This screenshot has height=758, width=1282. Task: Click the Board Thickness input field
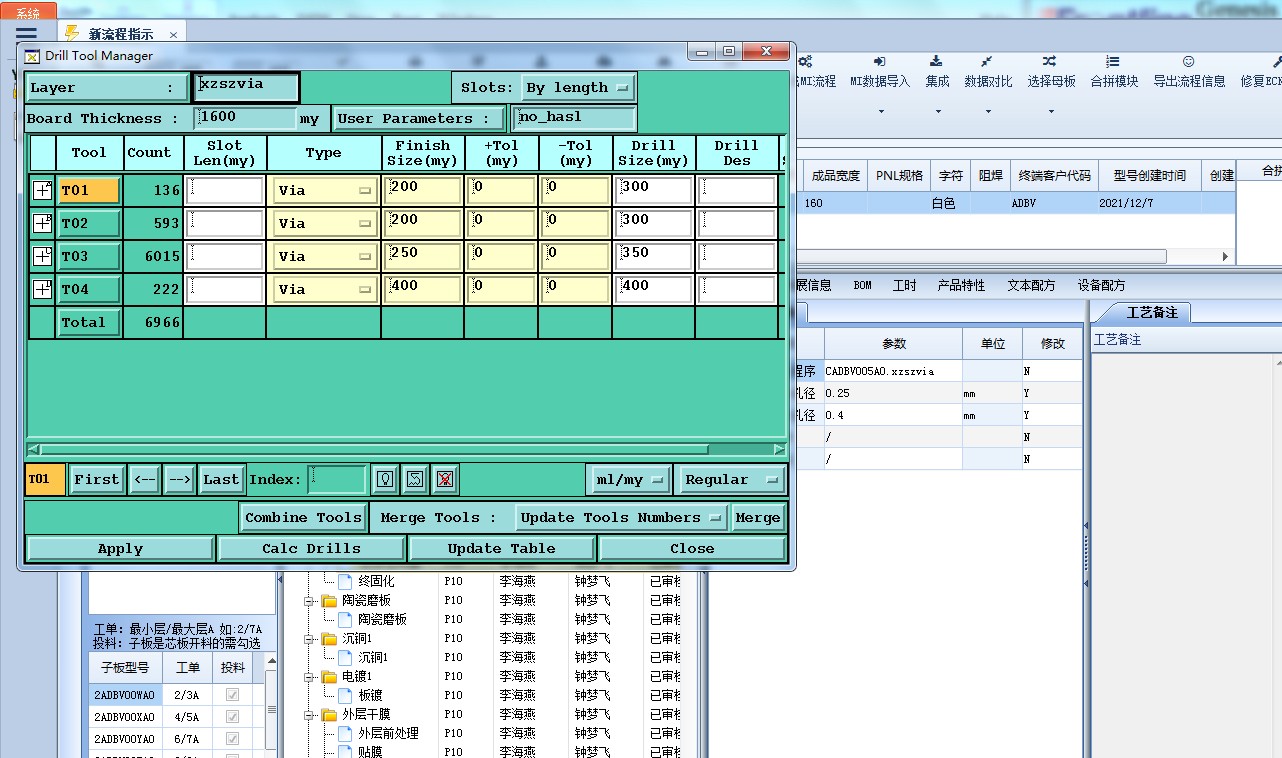[x=245, y=118]
